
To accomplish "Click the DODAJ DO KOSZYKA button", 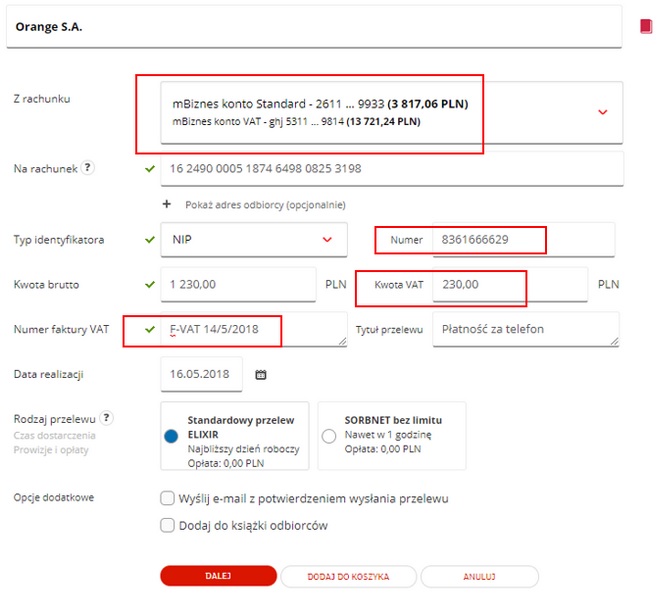I will click(x=348, y=576).
